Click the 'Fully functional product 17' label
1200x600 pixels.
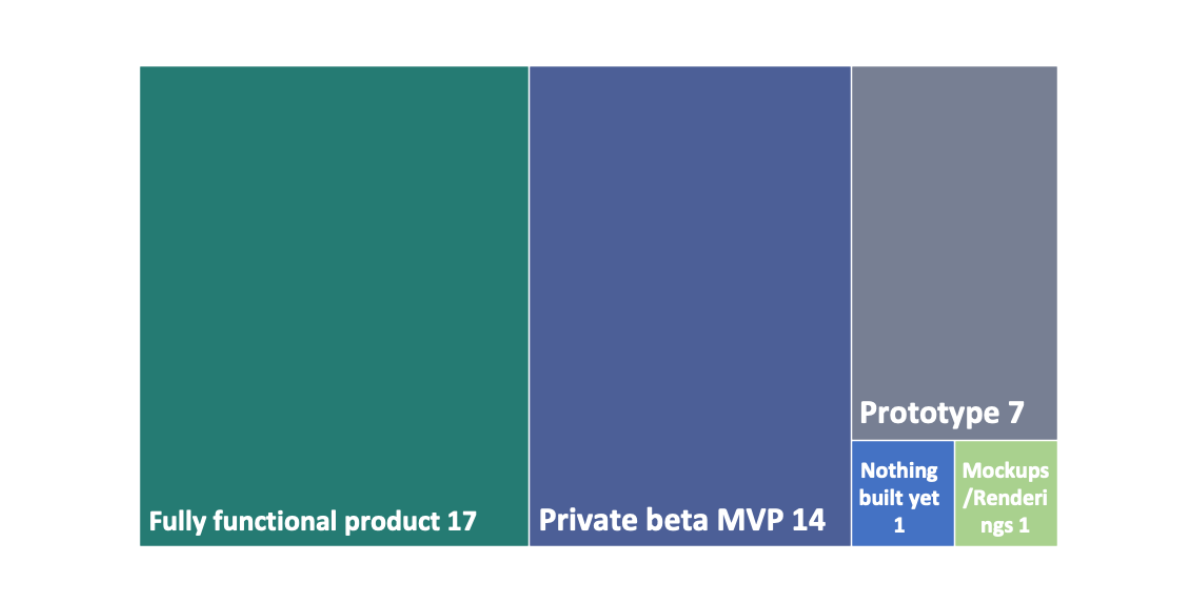point(313,521)
